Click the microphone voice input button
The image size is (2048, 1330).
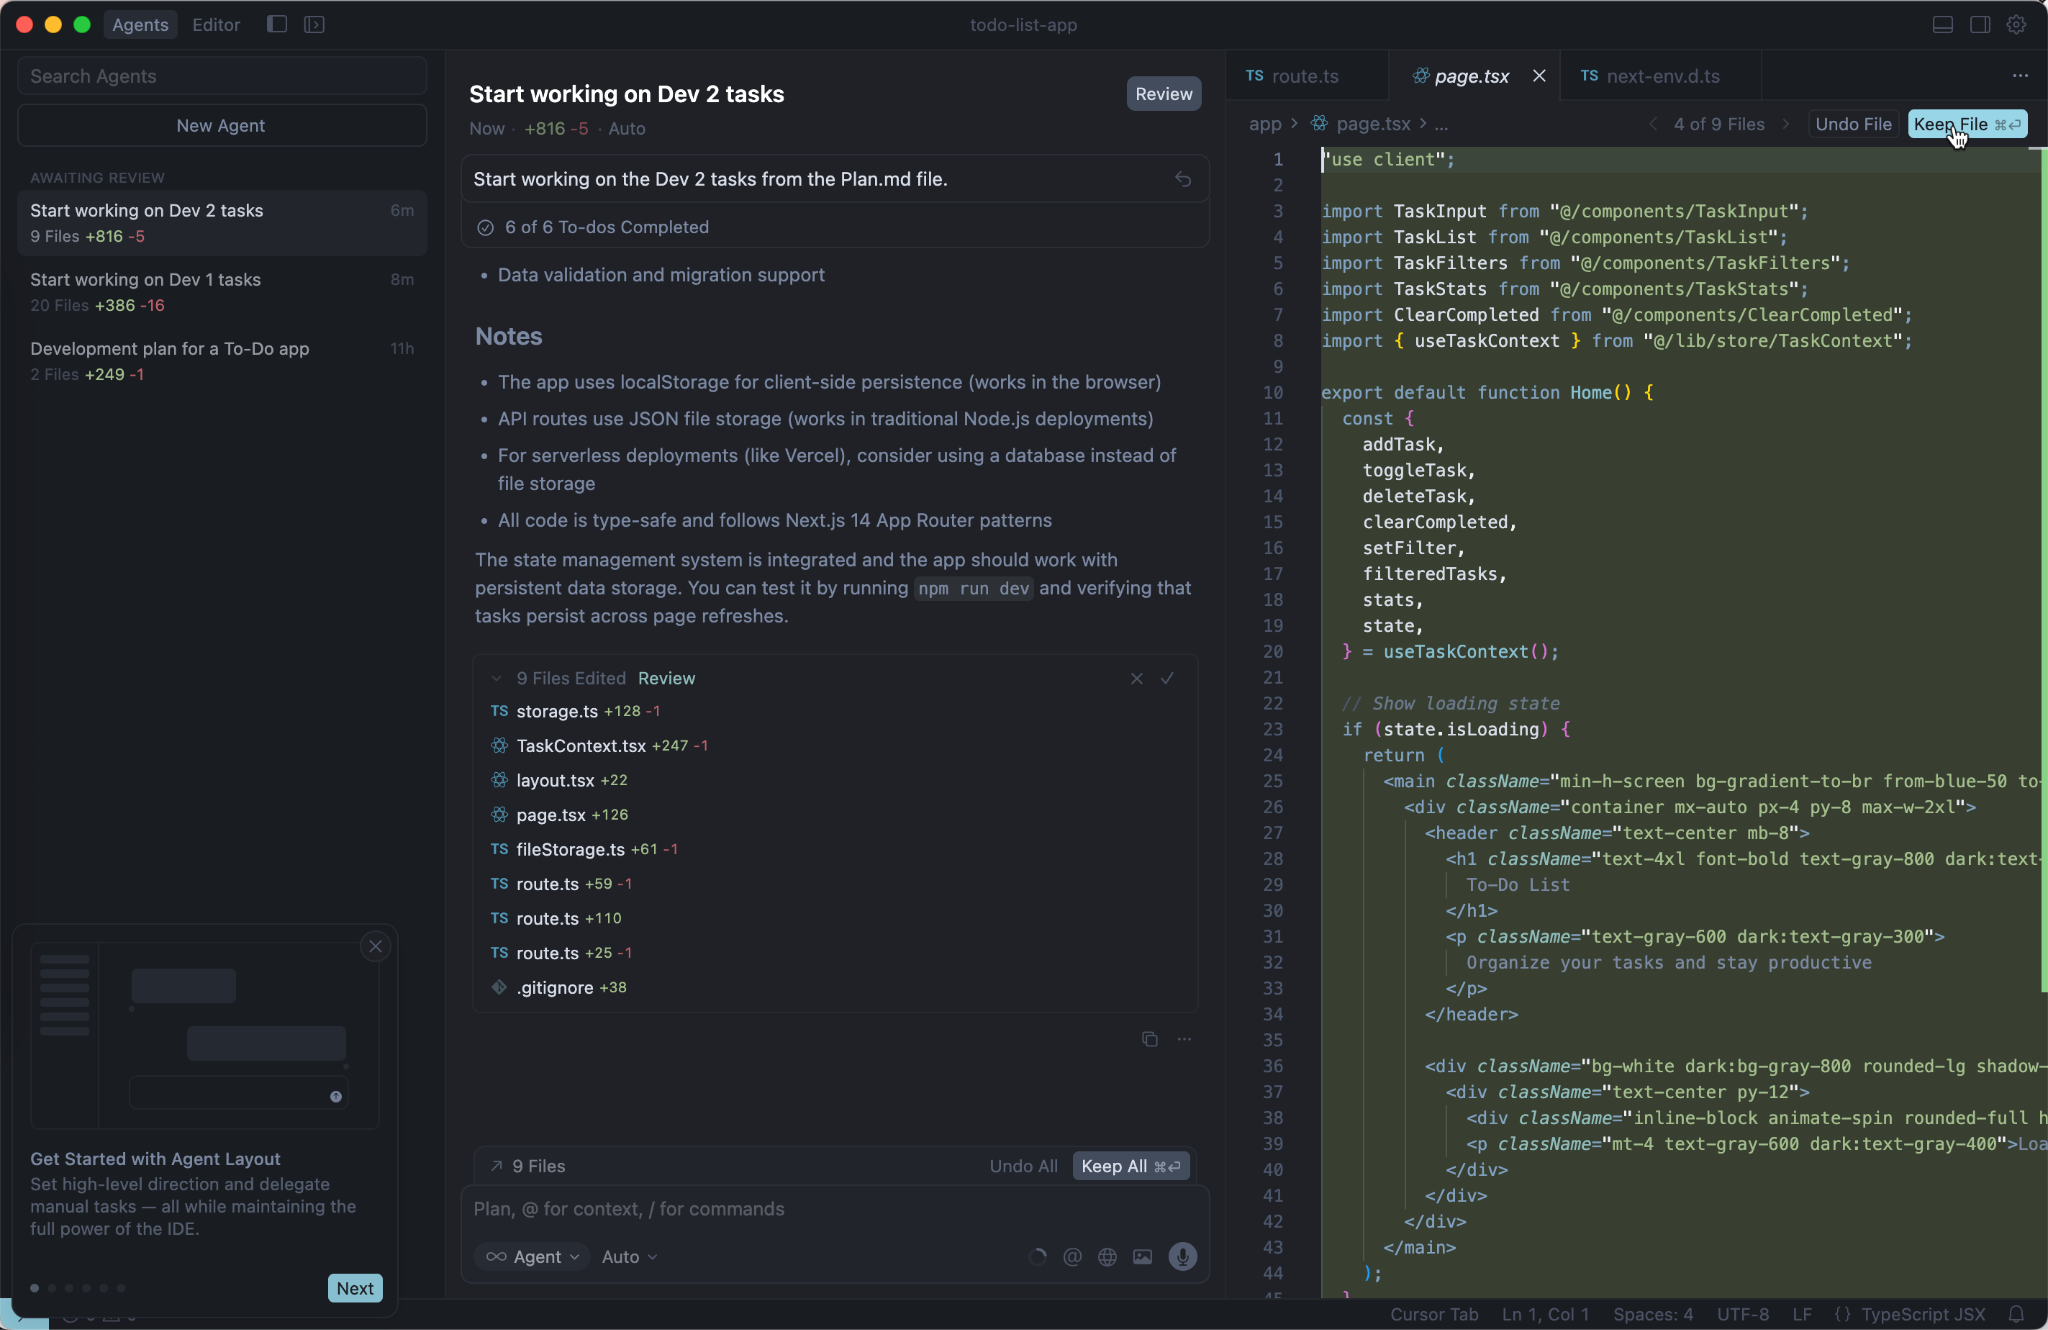[x=1182, y=1257]
